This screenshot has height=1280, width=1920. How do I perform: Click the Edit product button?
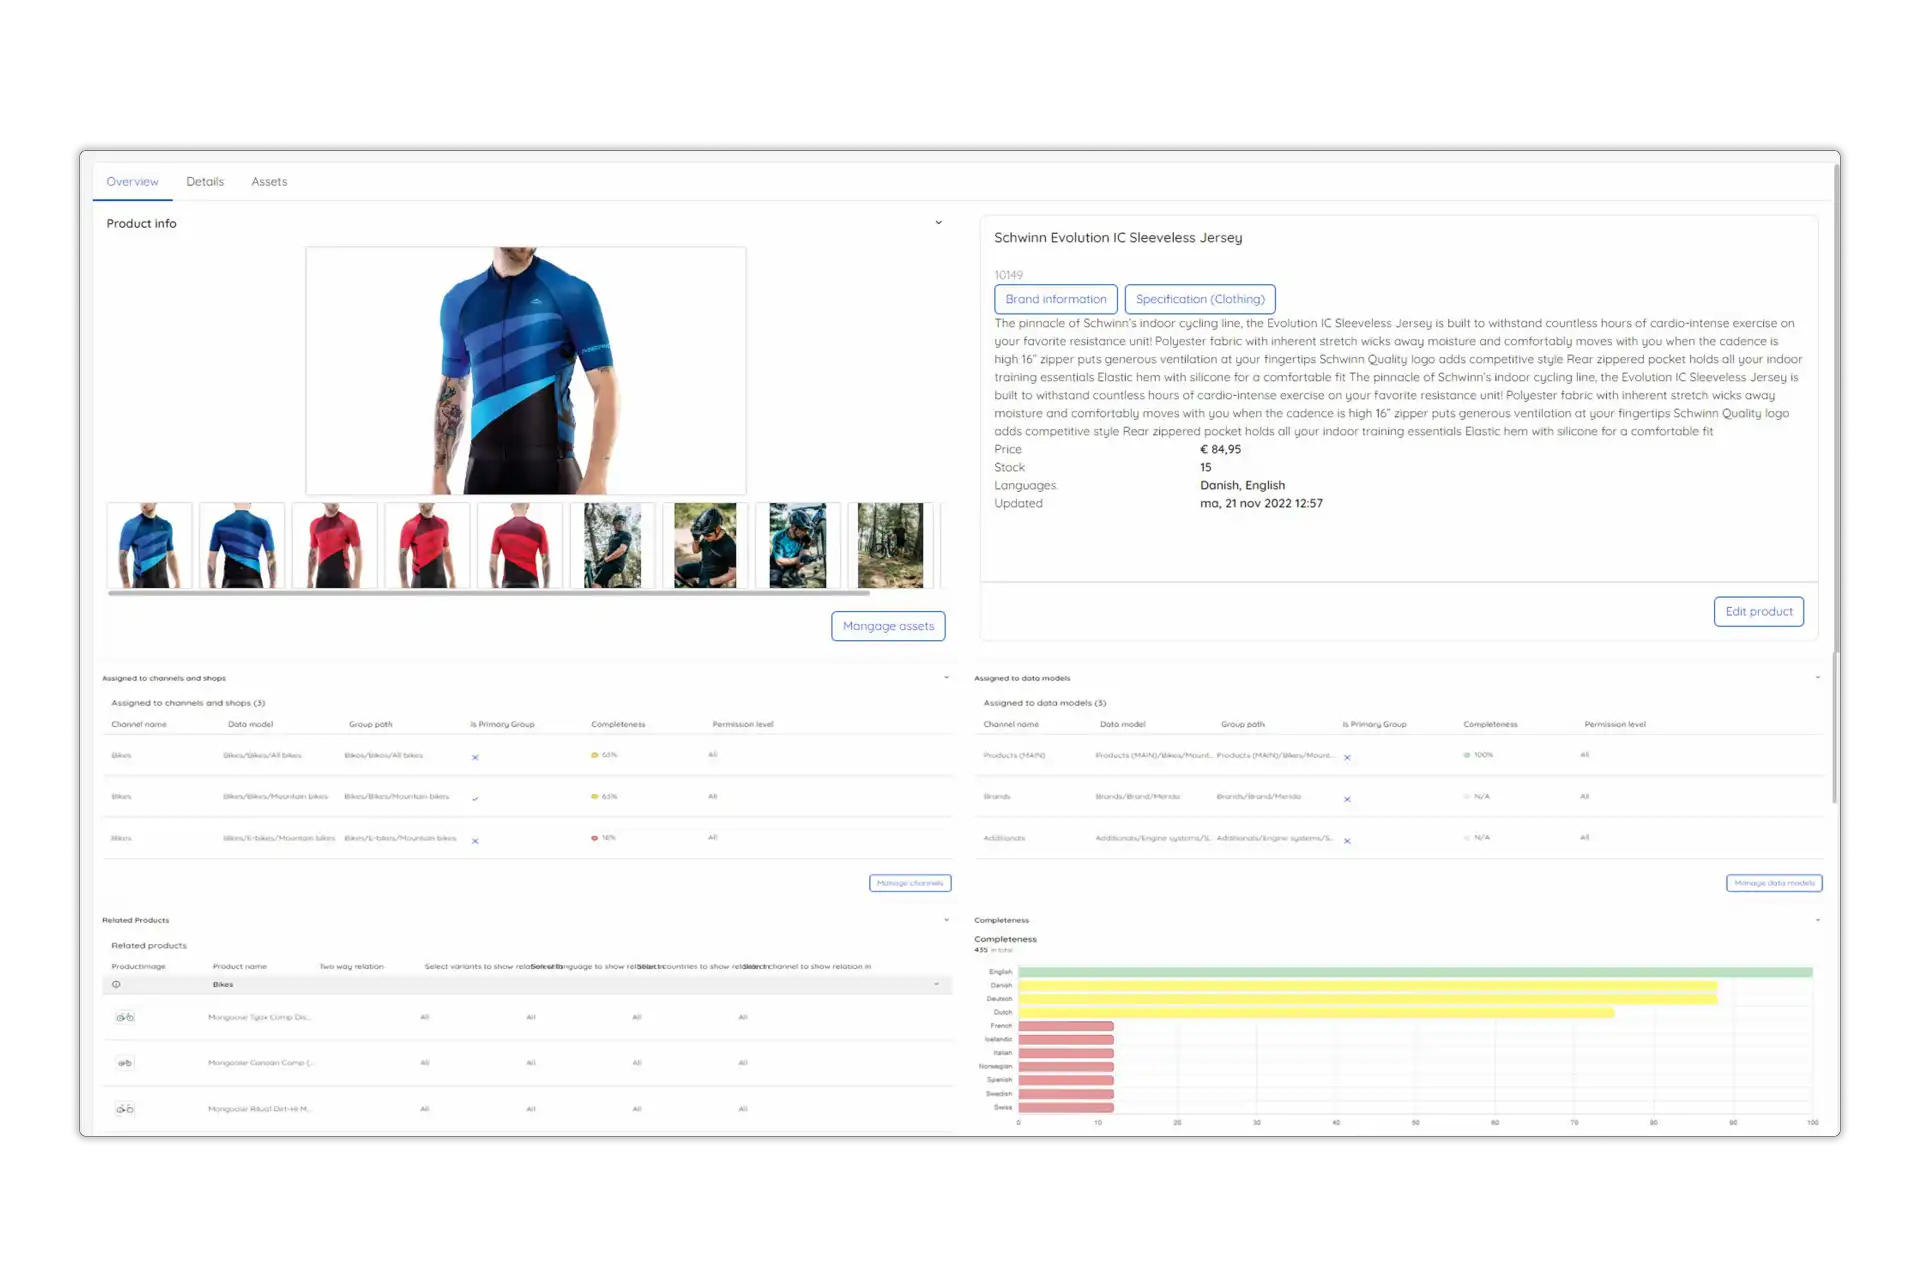pyautogui.click(x=1758, y=612)
